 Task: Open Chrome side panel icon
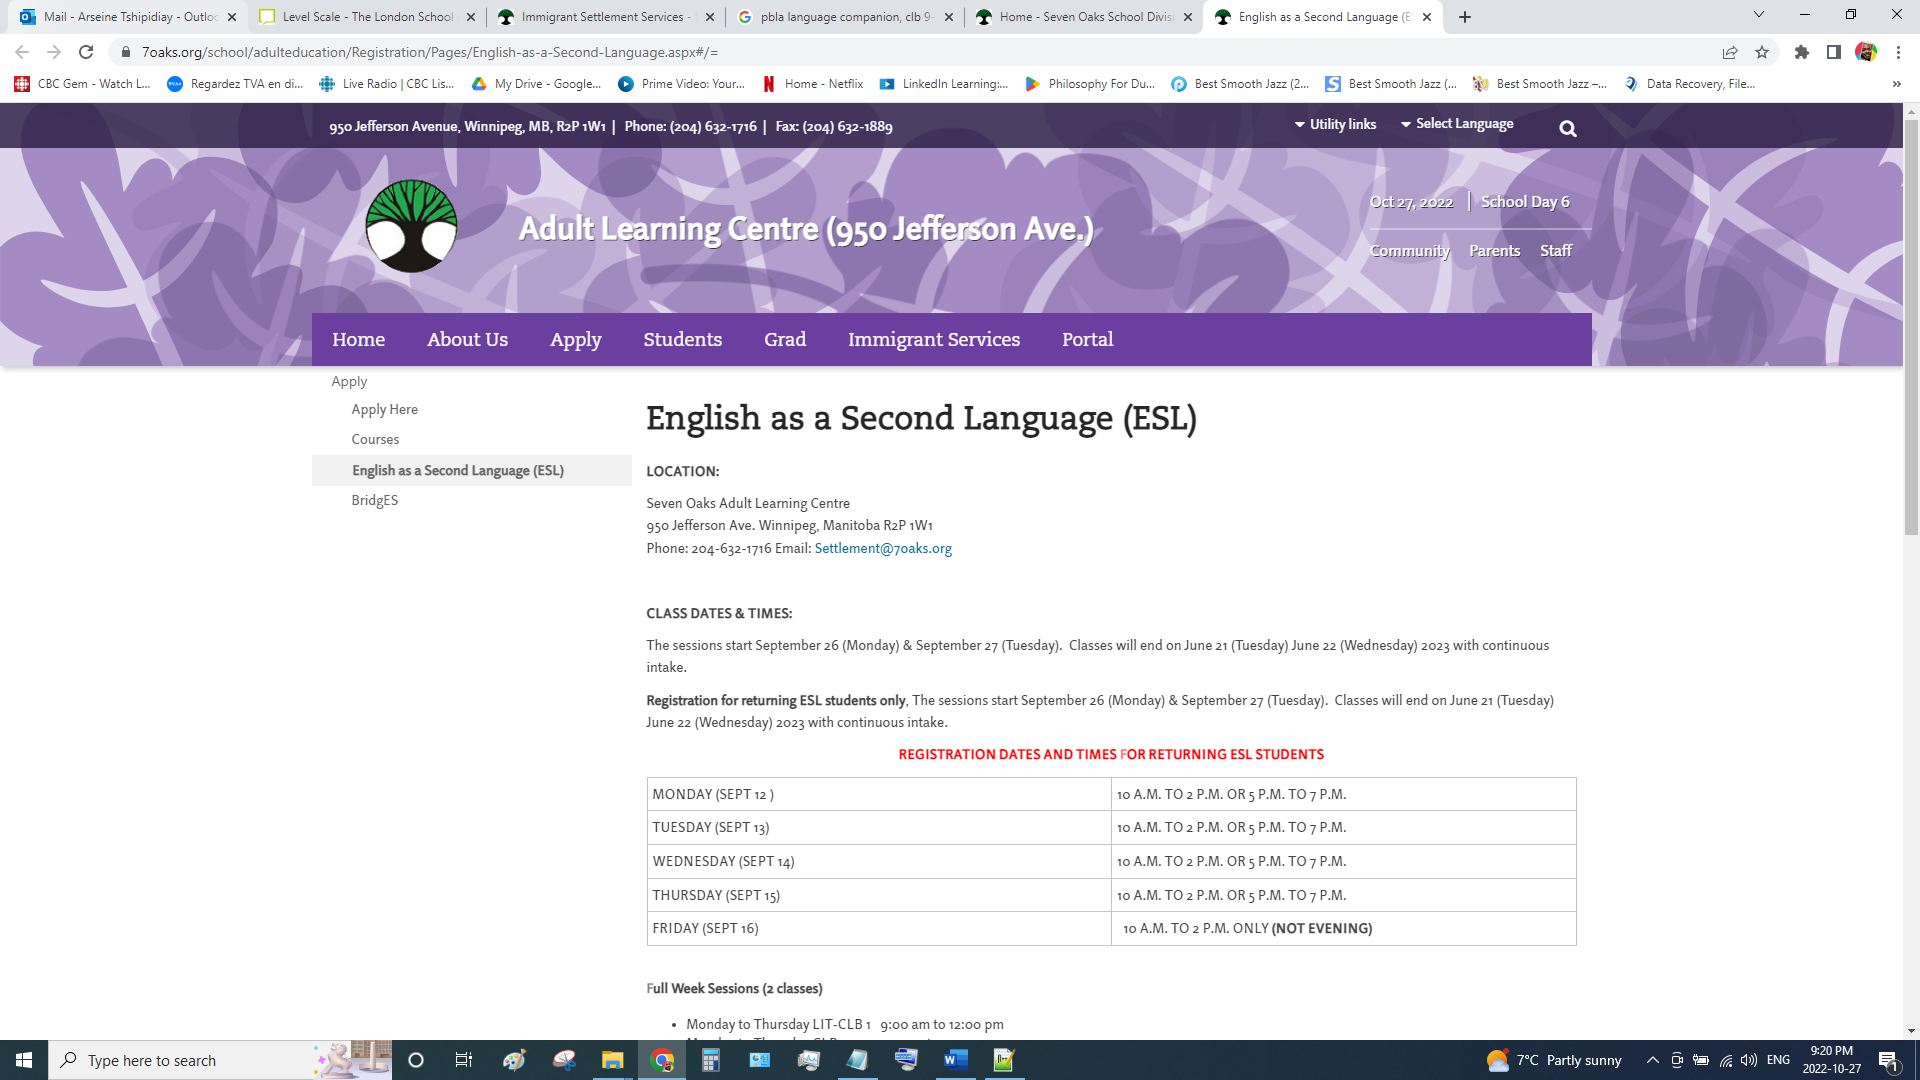coord(1833,52)
